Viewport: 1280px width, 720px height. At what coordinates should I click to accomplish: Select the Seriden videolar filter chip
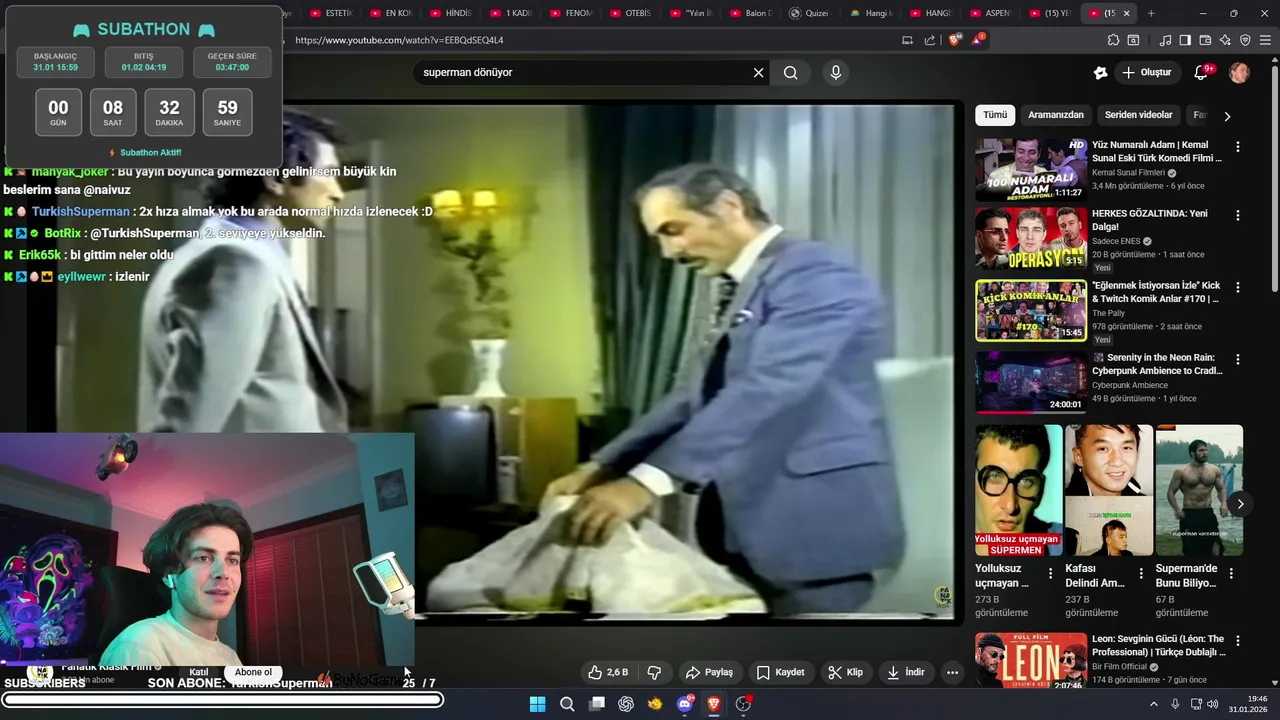1139,115
